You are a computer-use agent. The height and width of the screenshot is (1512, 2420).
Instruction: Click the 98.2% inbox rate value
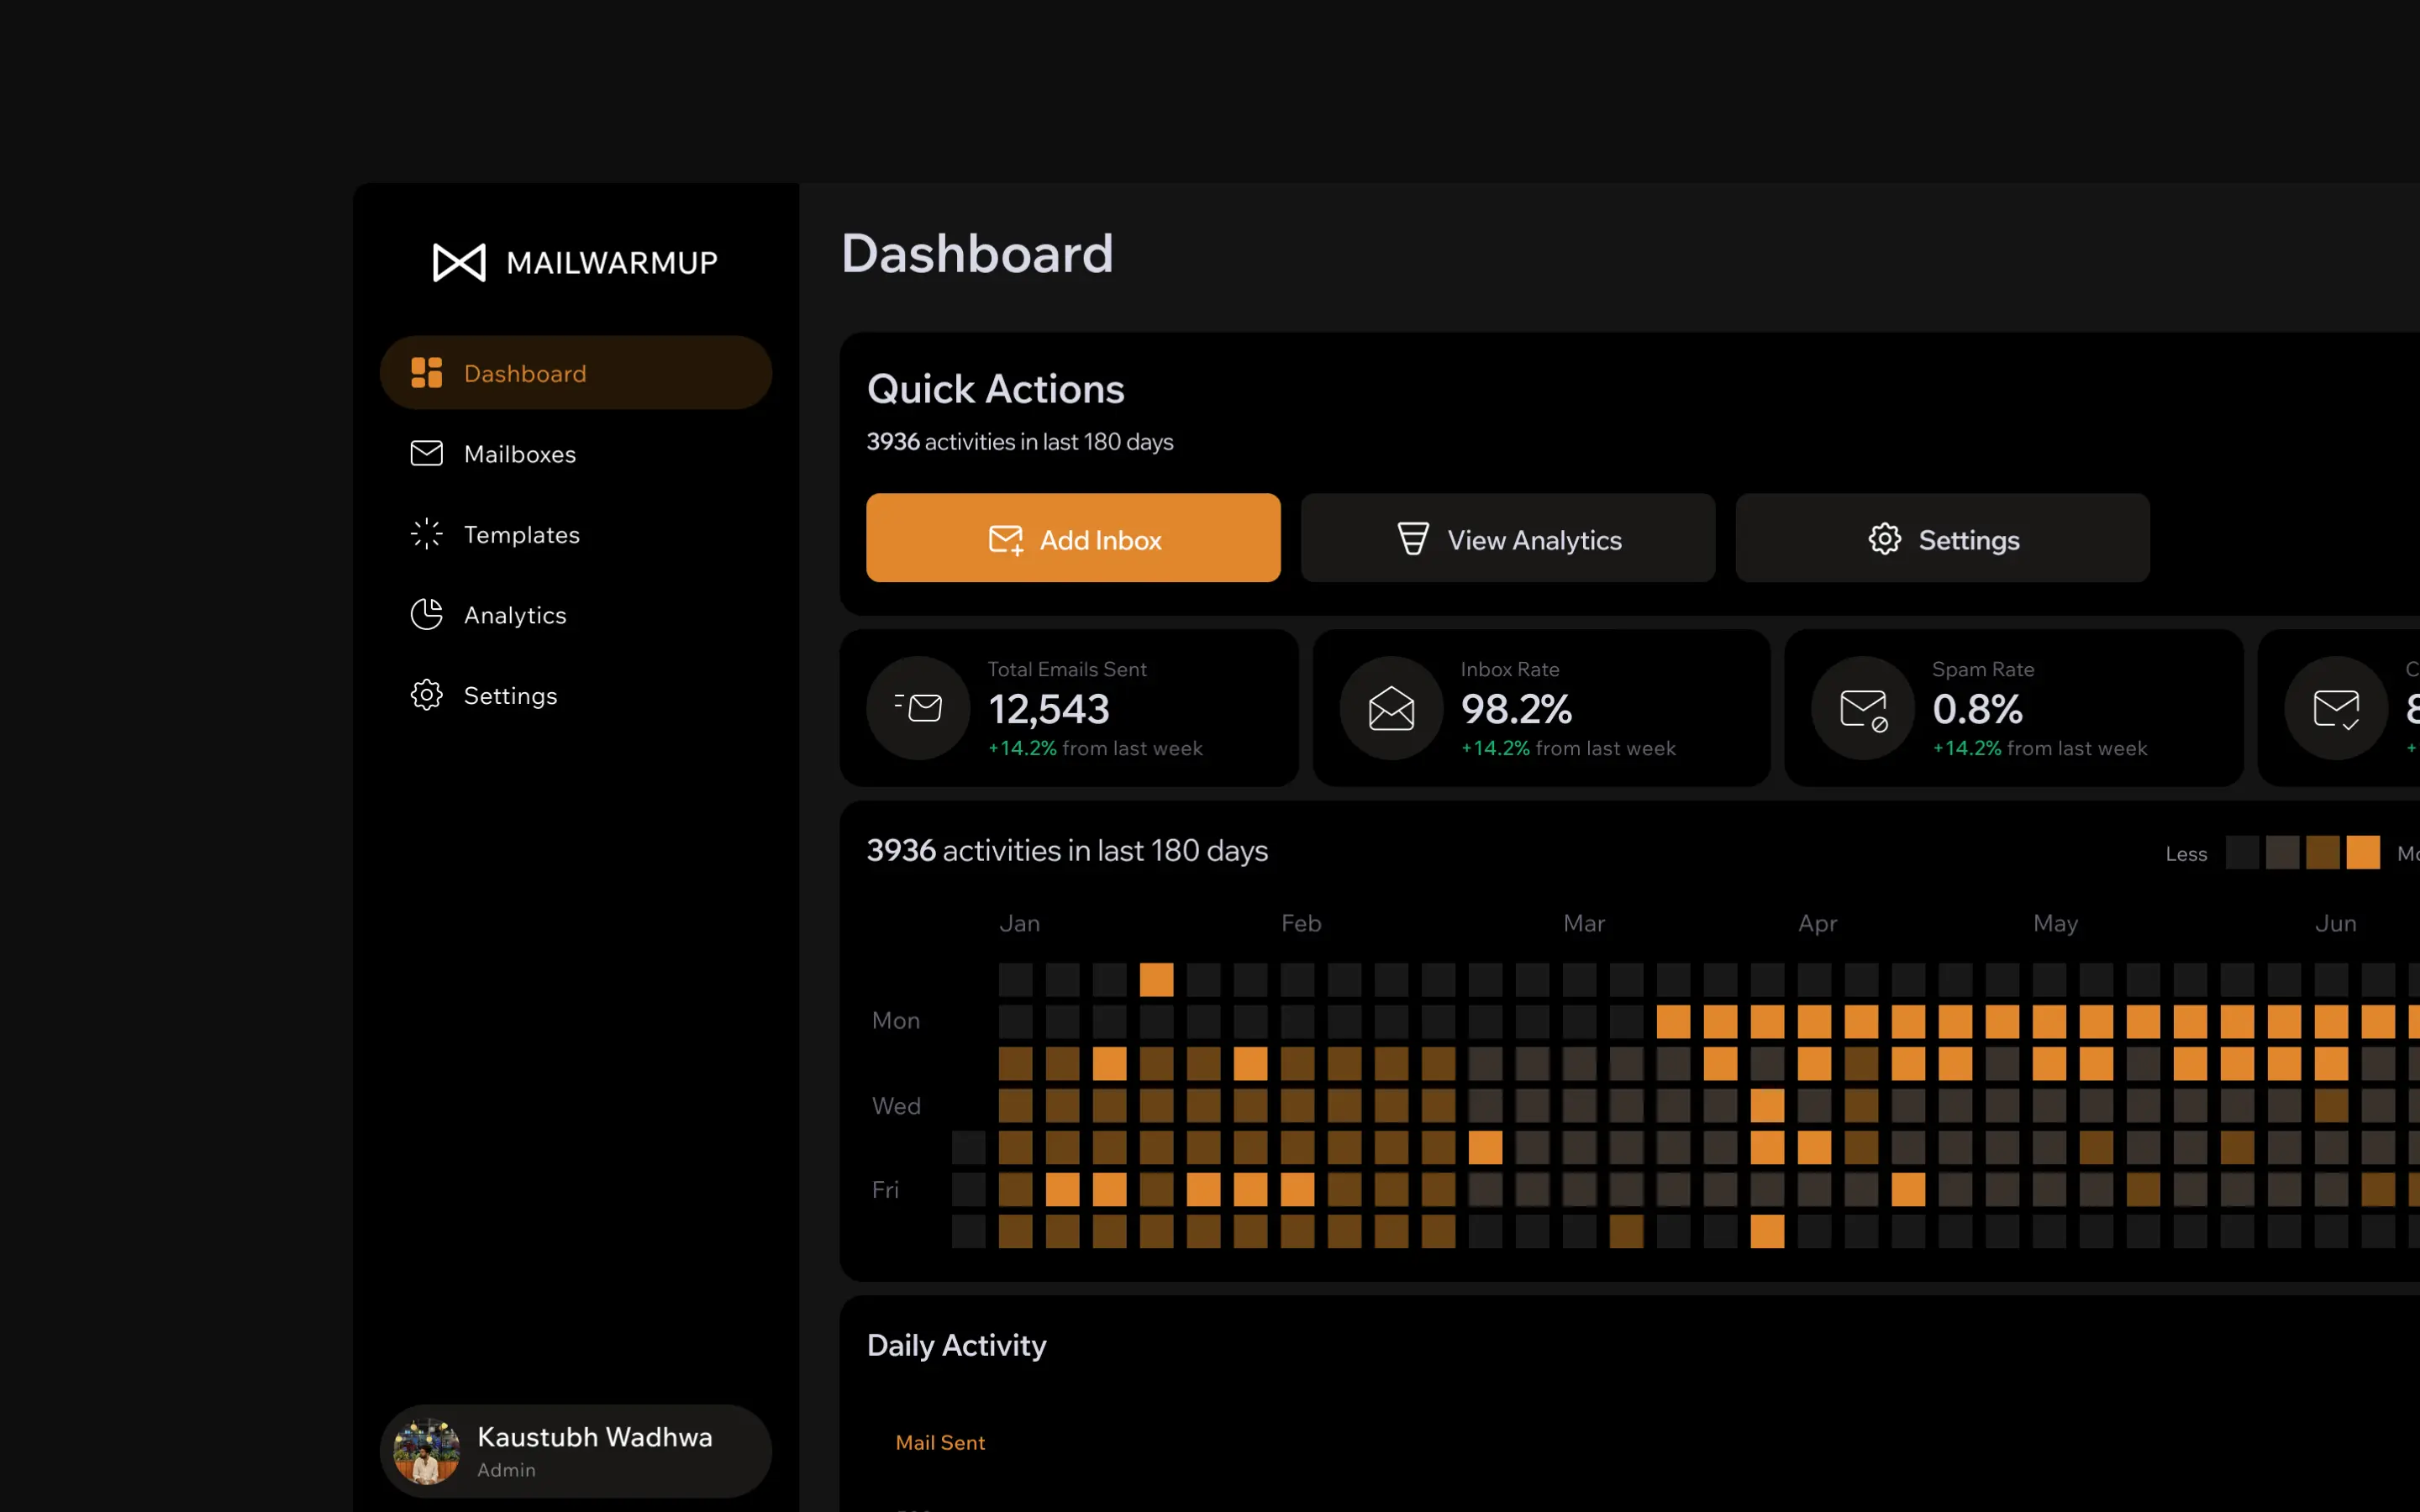[x=1516, y=709]
